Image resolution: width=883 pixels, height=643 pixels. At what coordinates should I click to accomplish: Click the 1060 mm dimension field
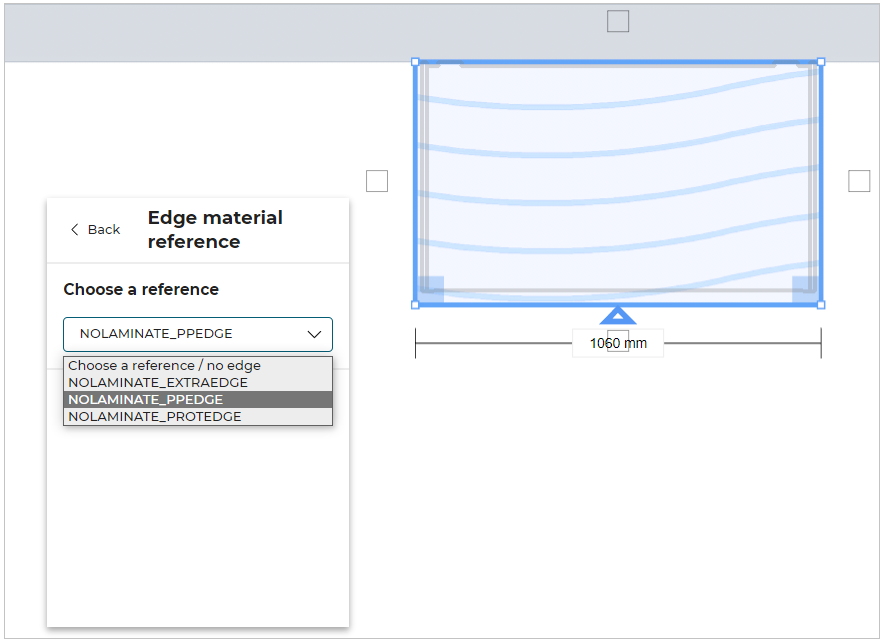(x=617, y=342)
